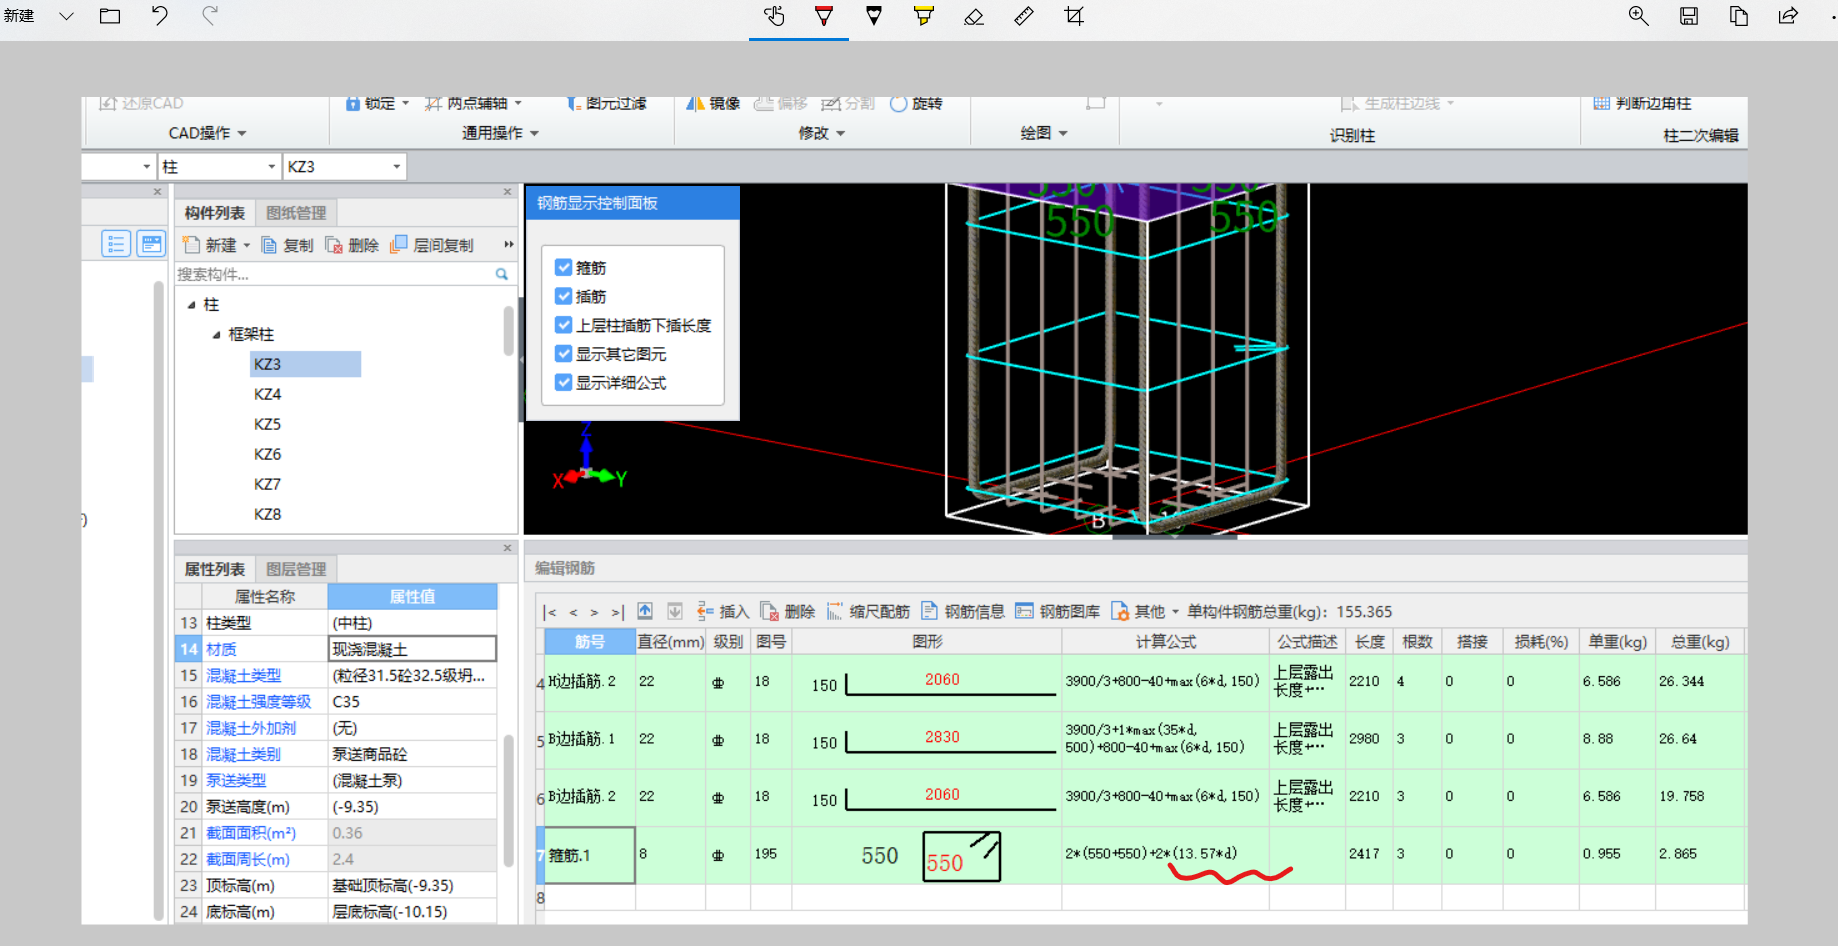Click the 新建 new snip button

[x=19, y=16]
